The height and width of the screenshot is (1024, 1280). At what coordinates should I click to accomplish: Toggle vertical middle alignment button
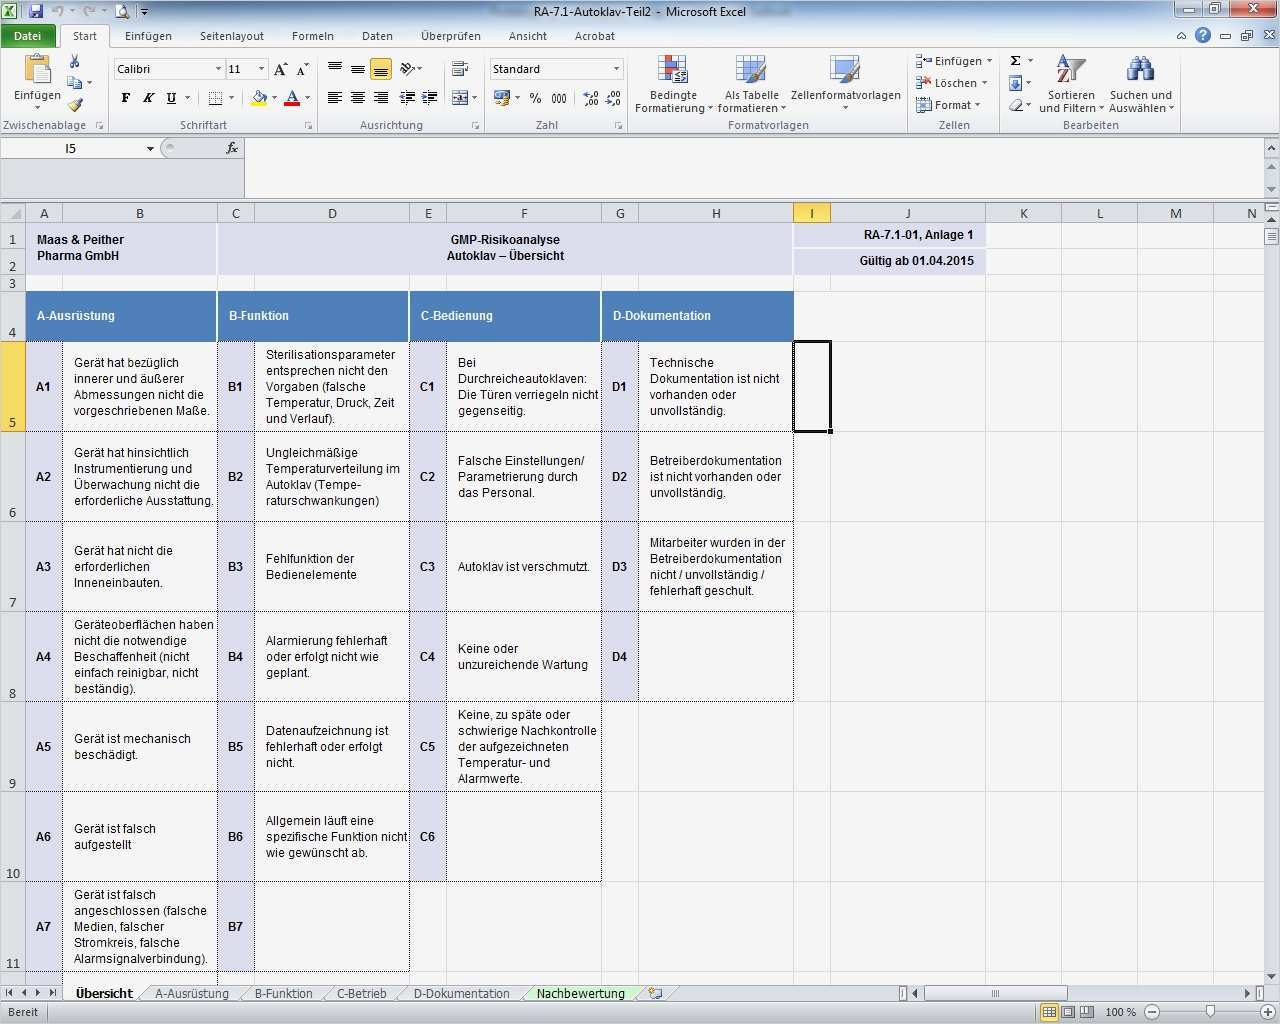point(358,69)
